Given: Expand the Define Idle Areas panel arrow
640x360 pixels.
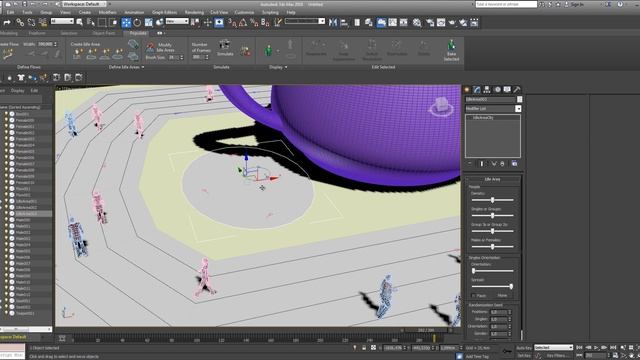Looking at the screenshot, I should [x=143, y=67].
